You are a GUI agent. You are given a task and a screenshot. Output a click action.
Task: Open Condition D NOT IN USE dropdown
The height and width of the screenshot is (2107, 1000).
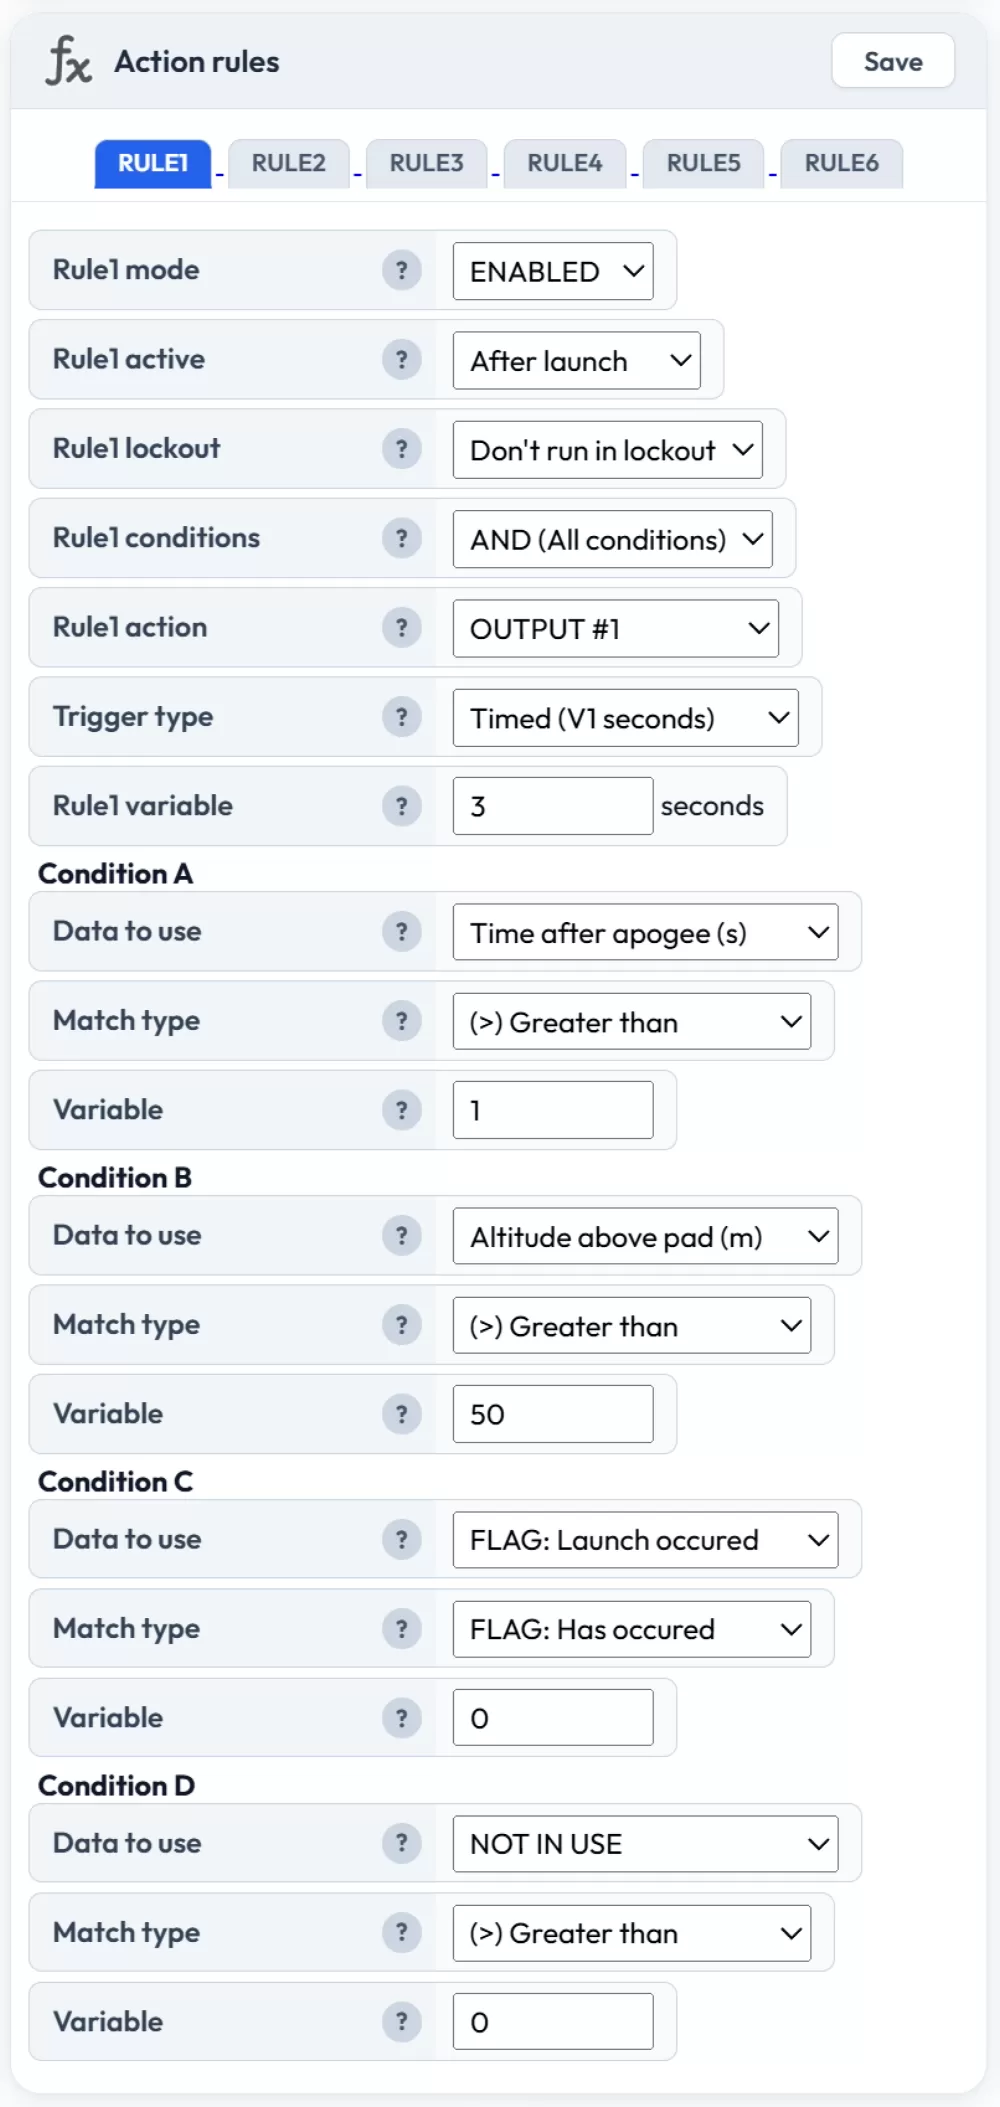645,1844
